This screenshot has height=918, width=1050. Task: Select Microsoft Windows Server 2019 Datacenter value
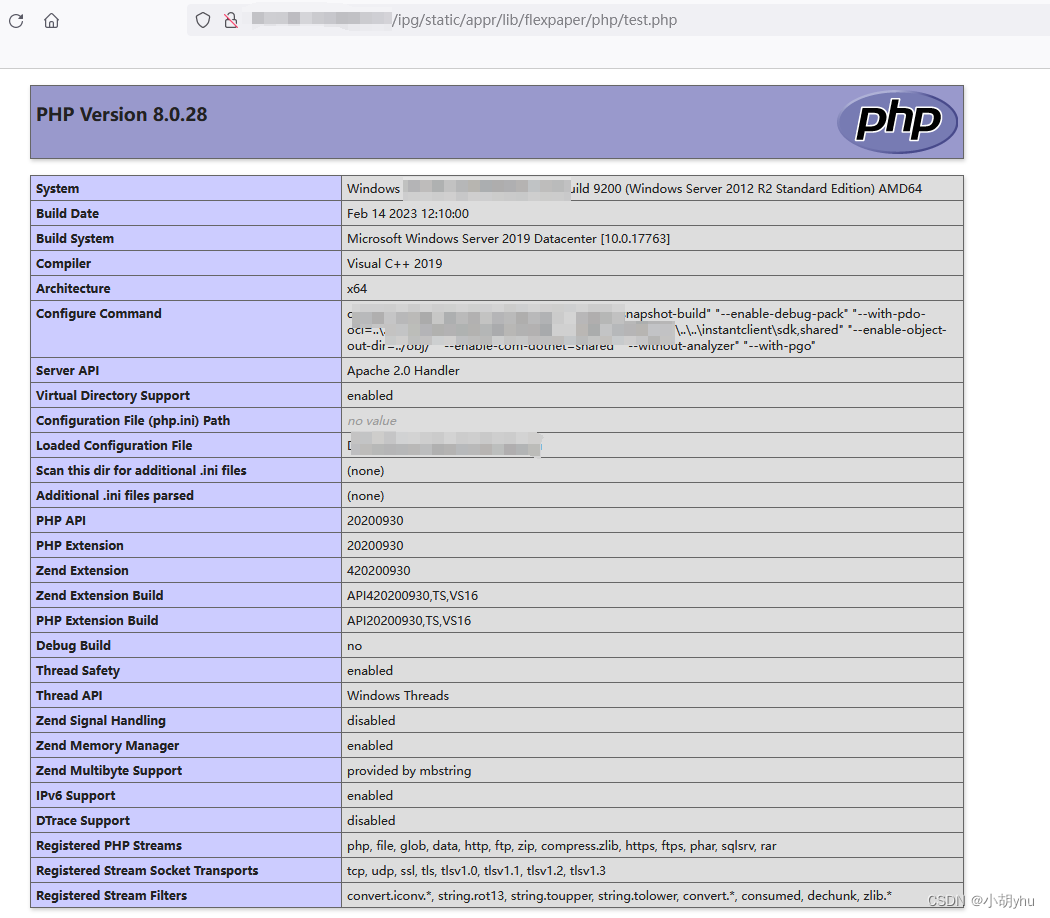coord(508,238)
